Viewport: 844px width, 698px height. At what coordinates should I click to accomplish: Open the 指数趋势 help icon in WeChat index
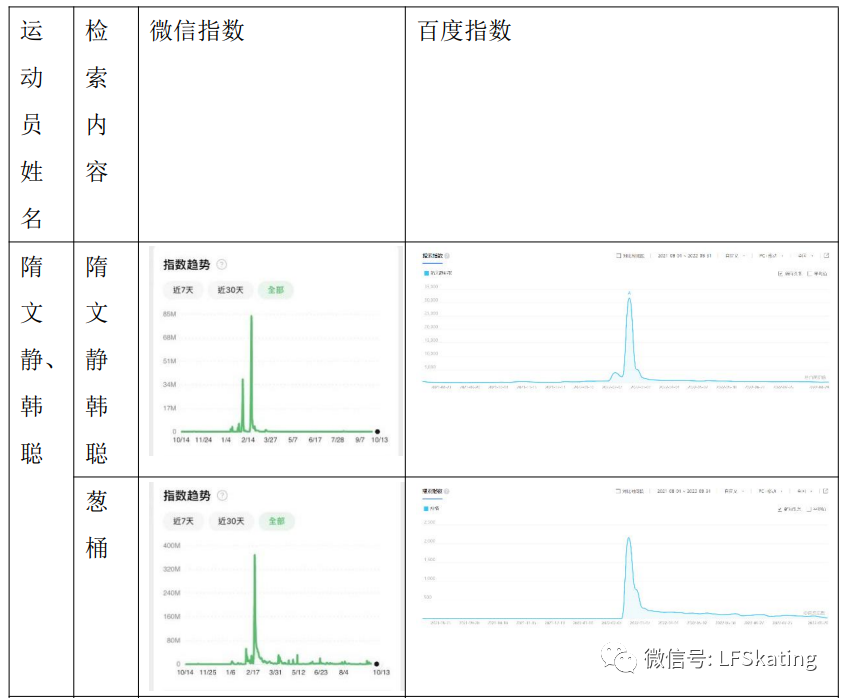(x=221, y=266)
